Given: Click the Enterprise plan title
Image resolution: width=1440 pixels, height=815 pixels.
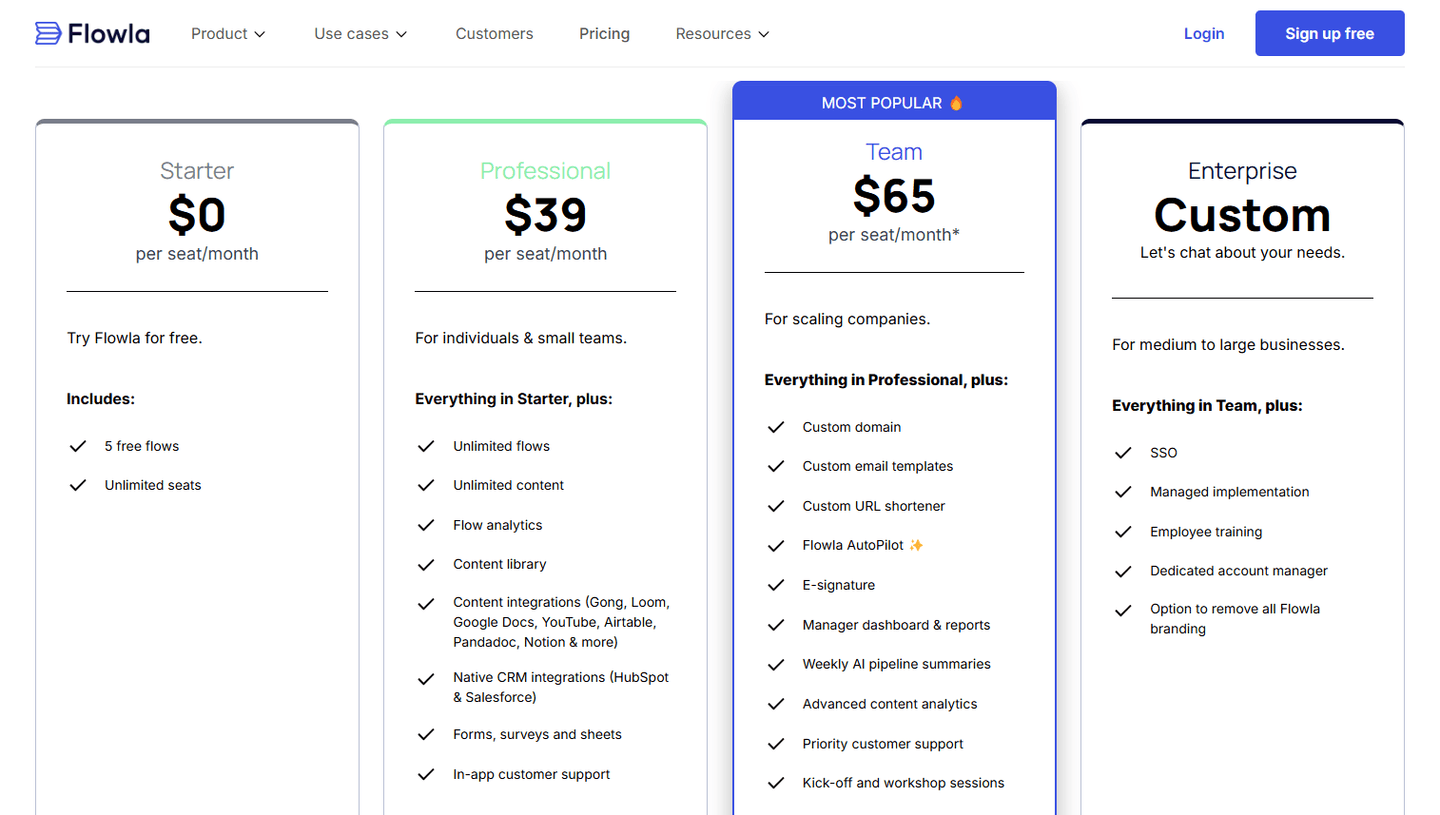Looking at the screenshot, I should point(1242,171).
